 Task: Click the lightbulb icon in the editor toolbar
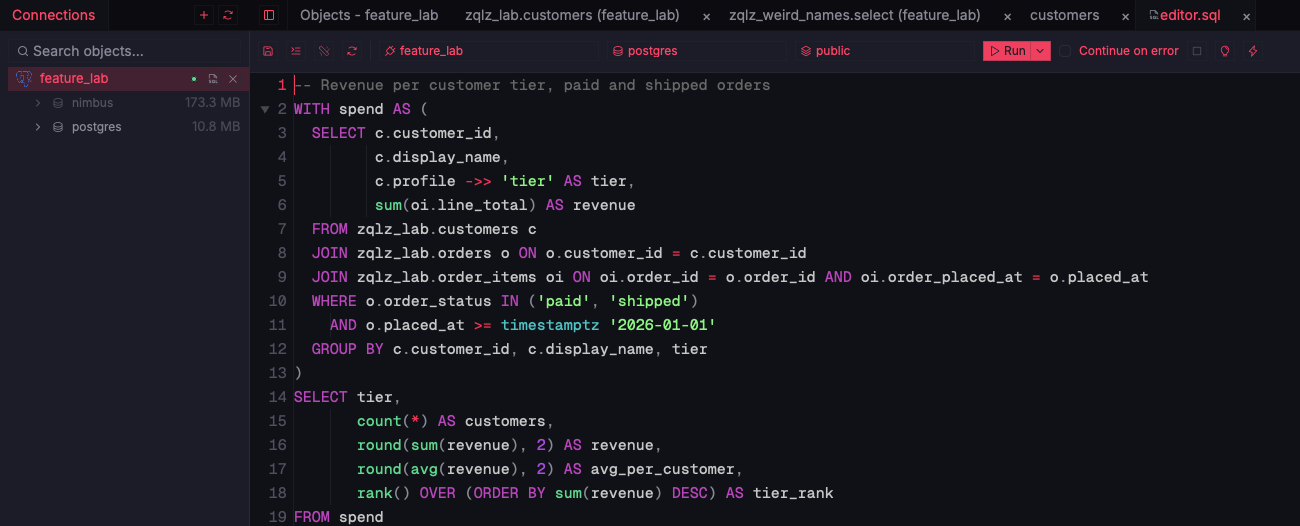tap(1225, 51)
